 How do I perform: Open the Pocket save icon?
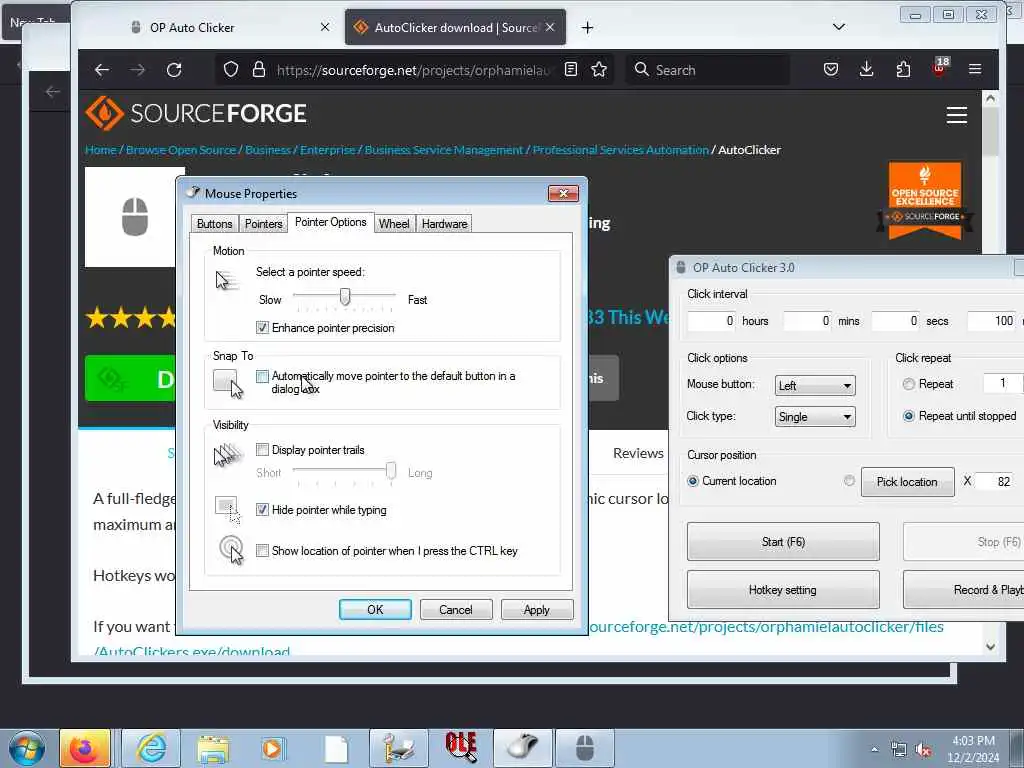click(x=831, y=69)
